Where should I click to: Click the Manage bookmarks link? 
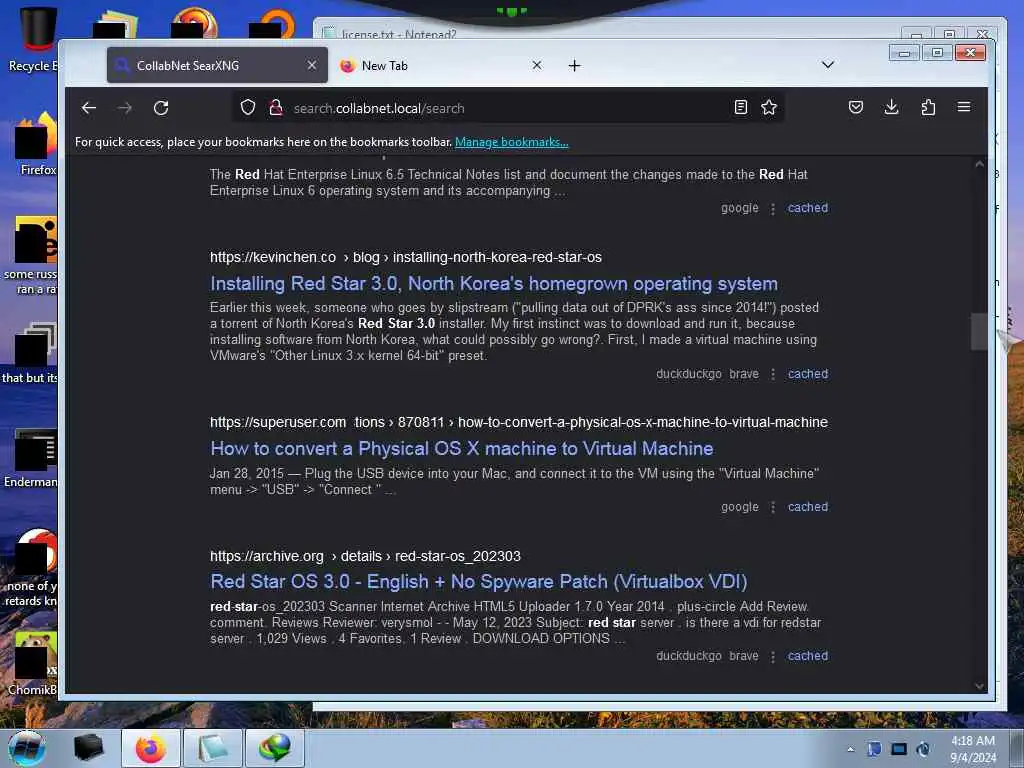point(511,142)
